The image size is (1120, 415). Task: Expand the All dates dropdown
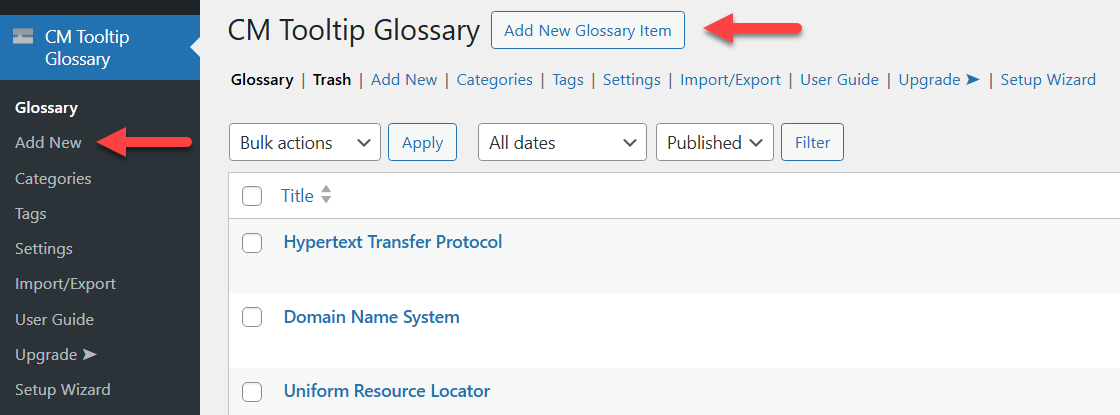click(562, 142)
